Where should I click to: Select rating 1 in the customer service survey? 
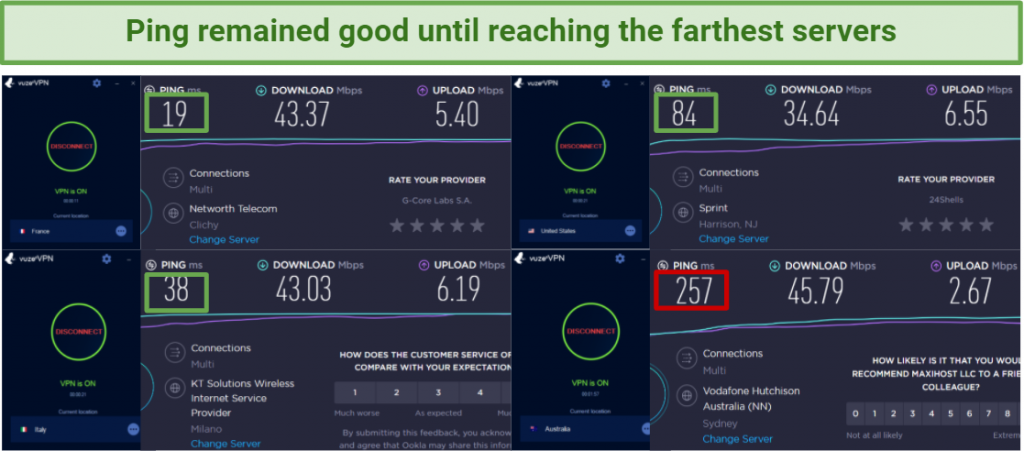coord(355,392)
